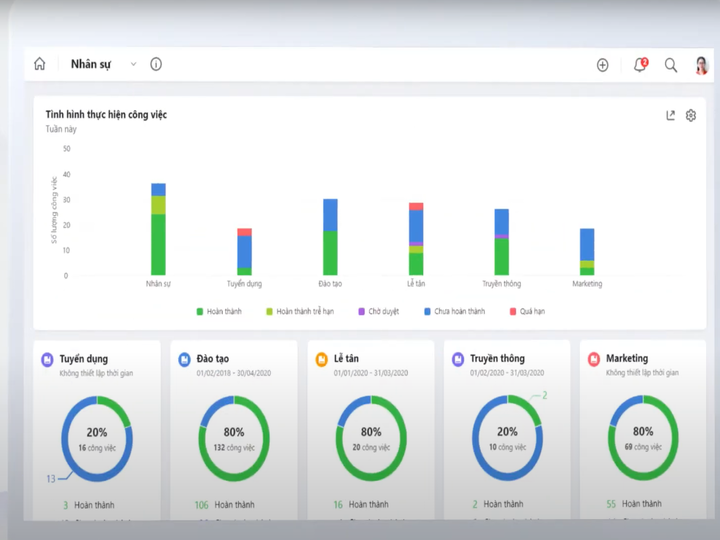Click the Truyền thông donut chart
720x540 pixels.
coord(507,439)
